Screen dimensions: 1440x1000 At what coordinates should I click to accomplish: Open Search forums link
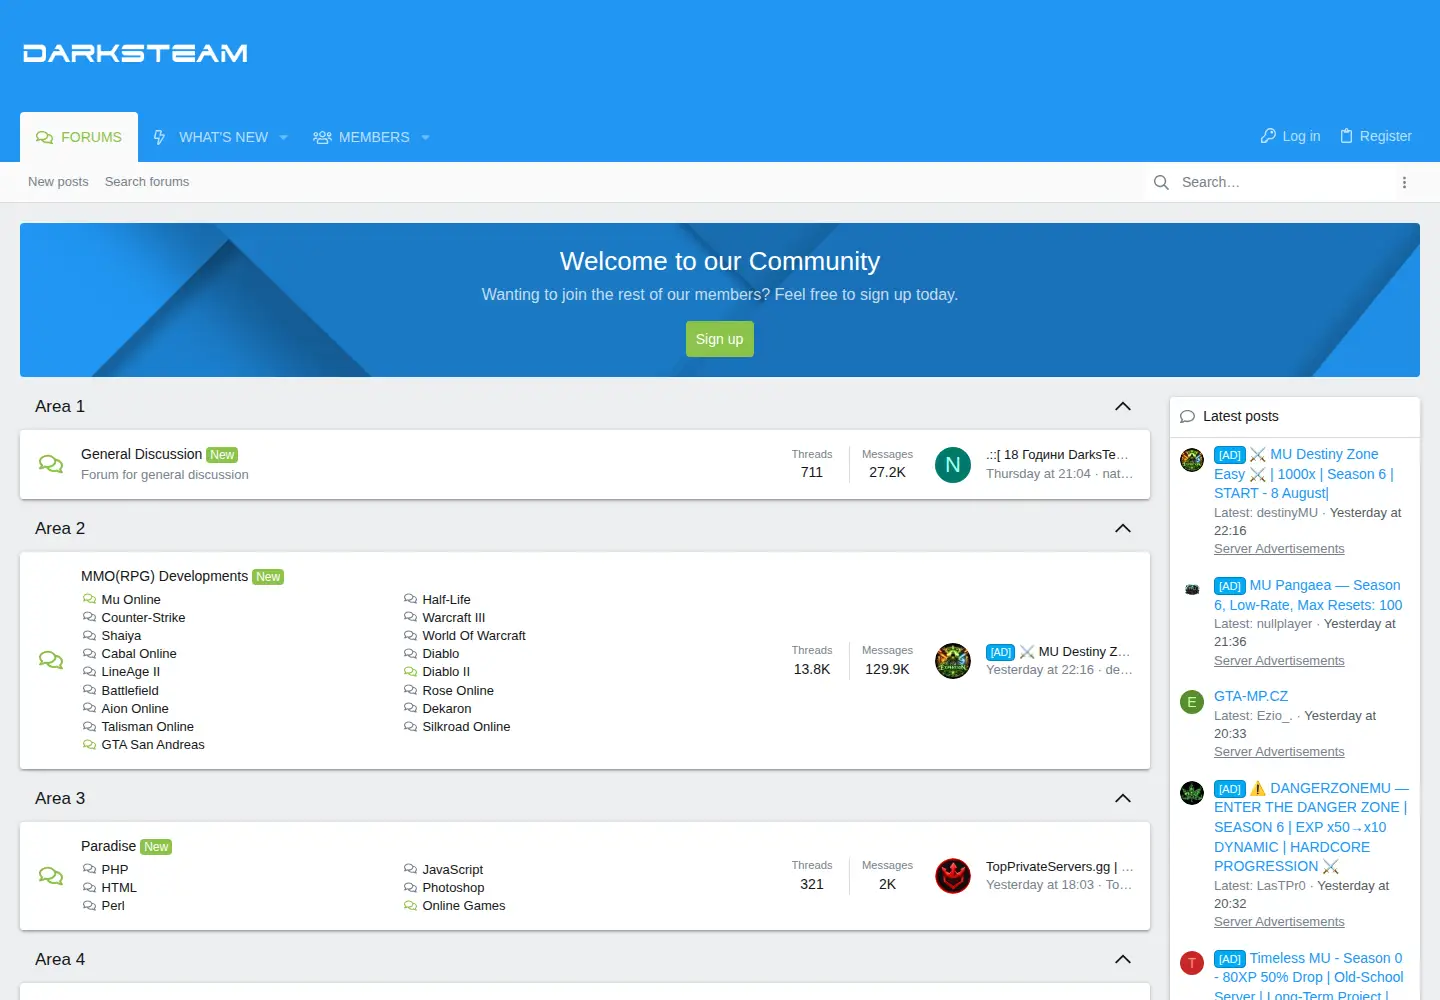tap(147, 182)
